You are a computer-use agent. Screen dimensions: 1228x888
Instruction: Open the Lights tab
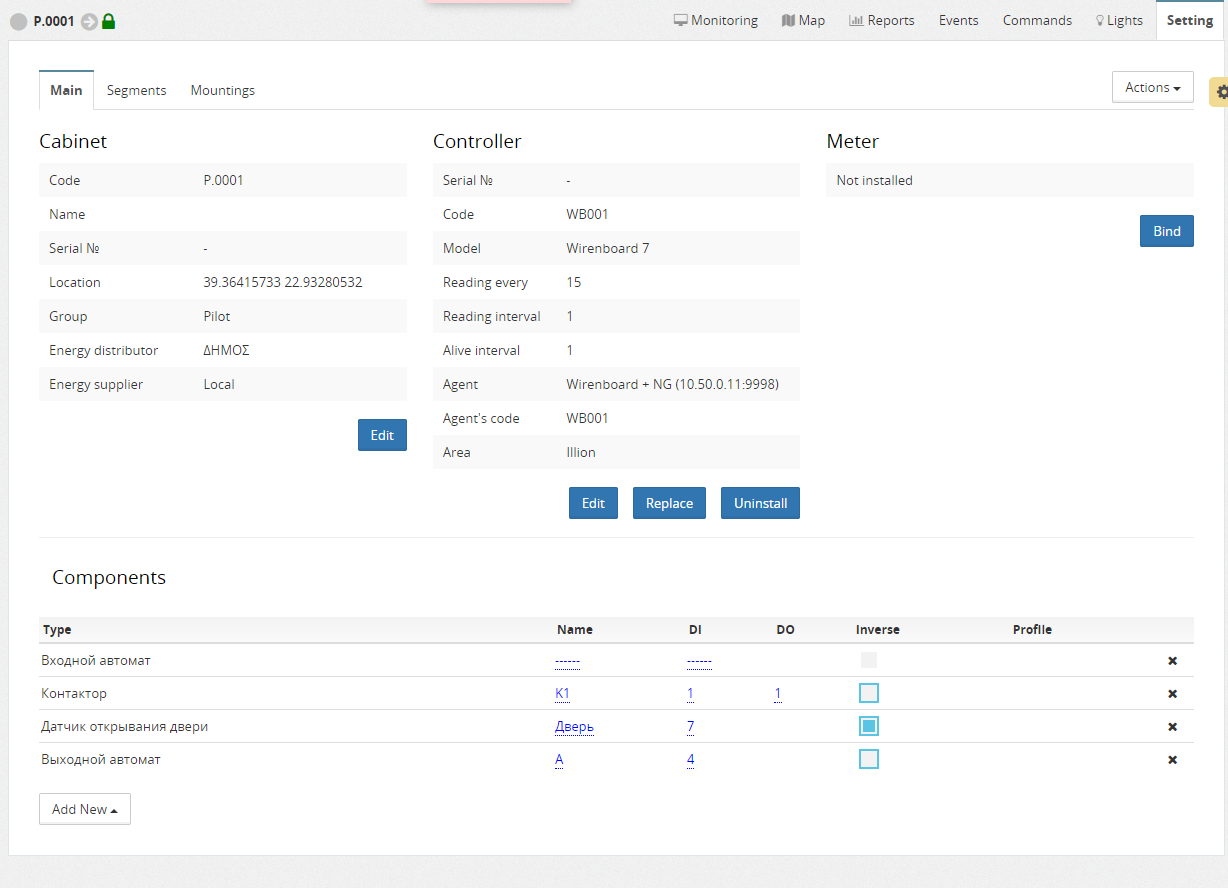pyautogui.click(x=1119, y=20)
